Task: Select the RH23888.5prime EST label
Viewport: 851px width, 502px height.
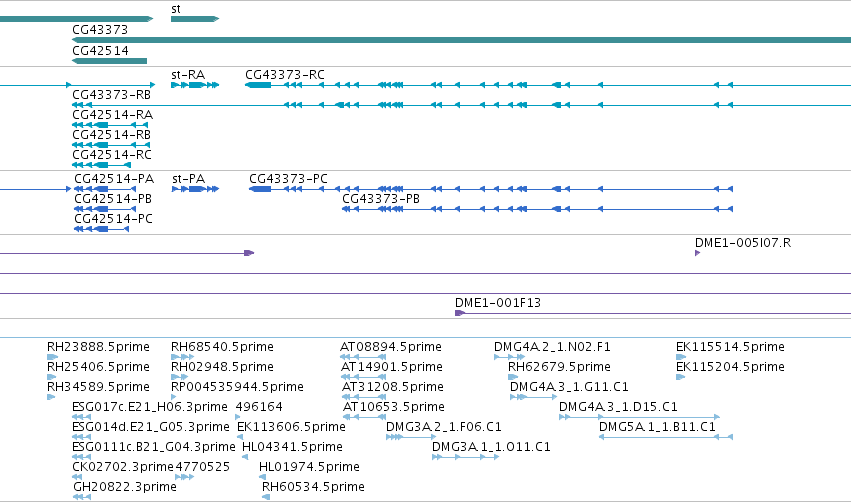Action: (98, 347)
